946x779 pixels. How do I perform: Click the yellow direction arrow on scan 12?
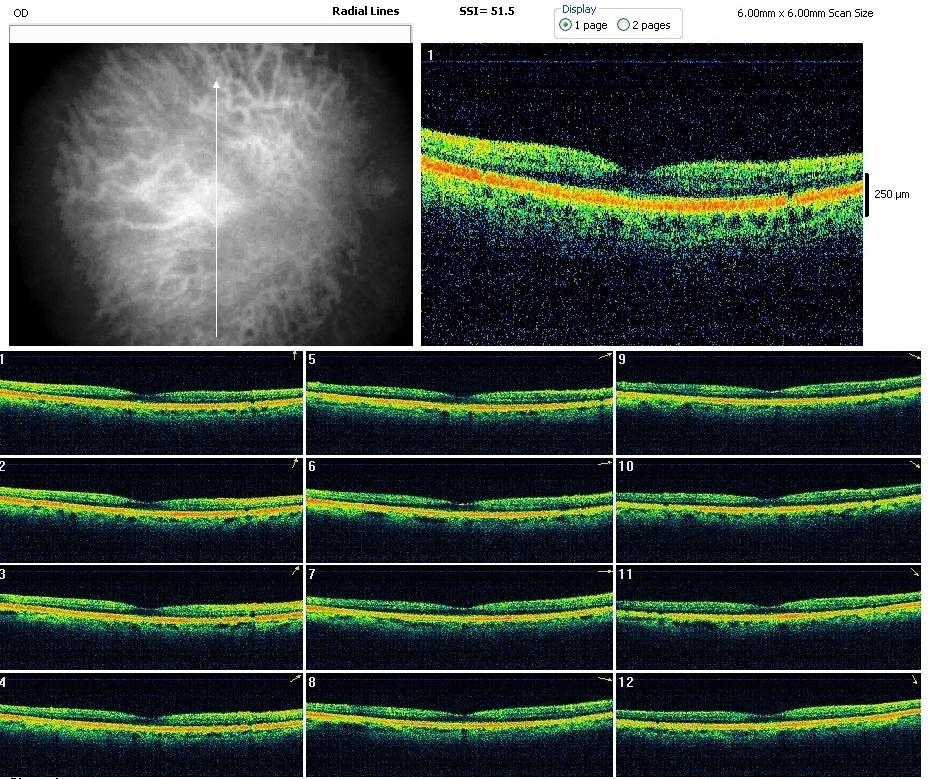[915, 680]
